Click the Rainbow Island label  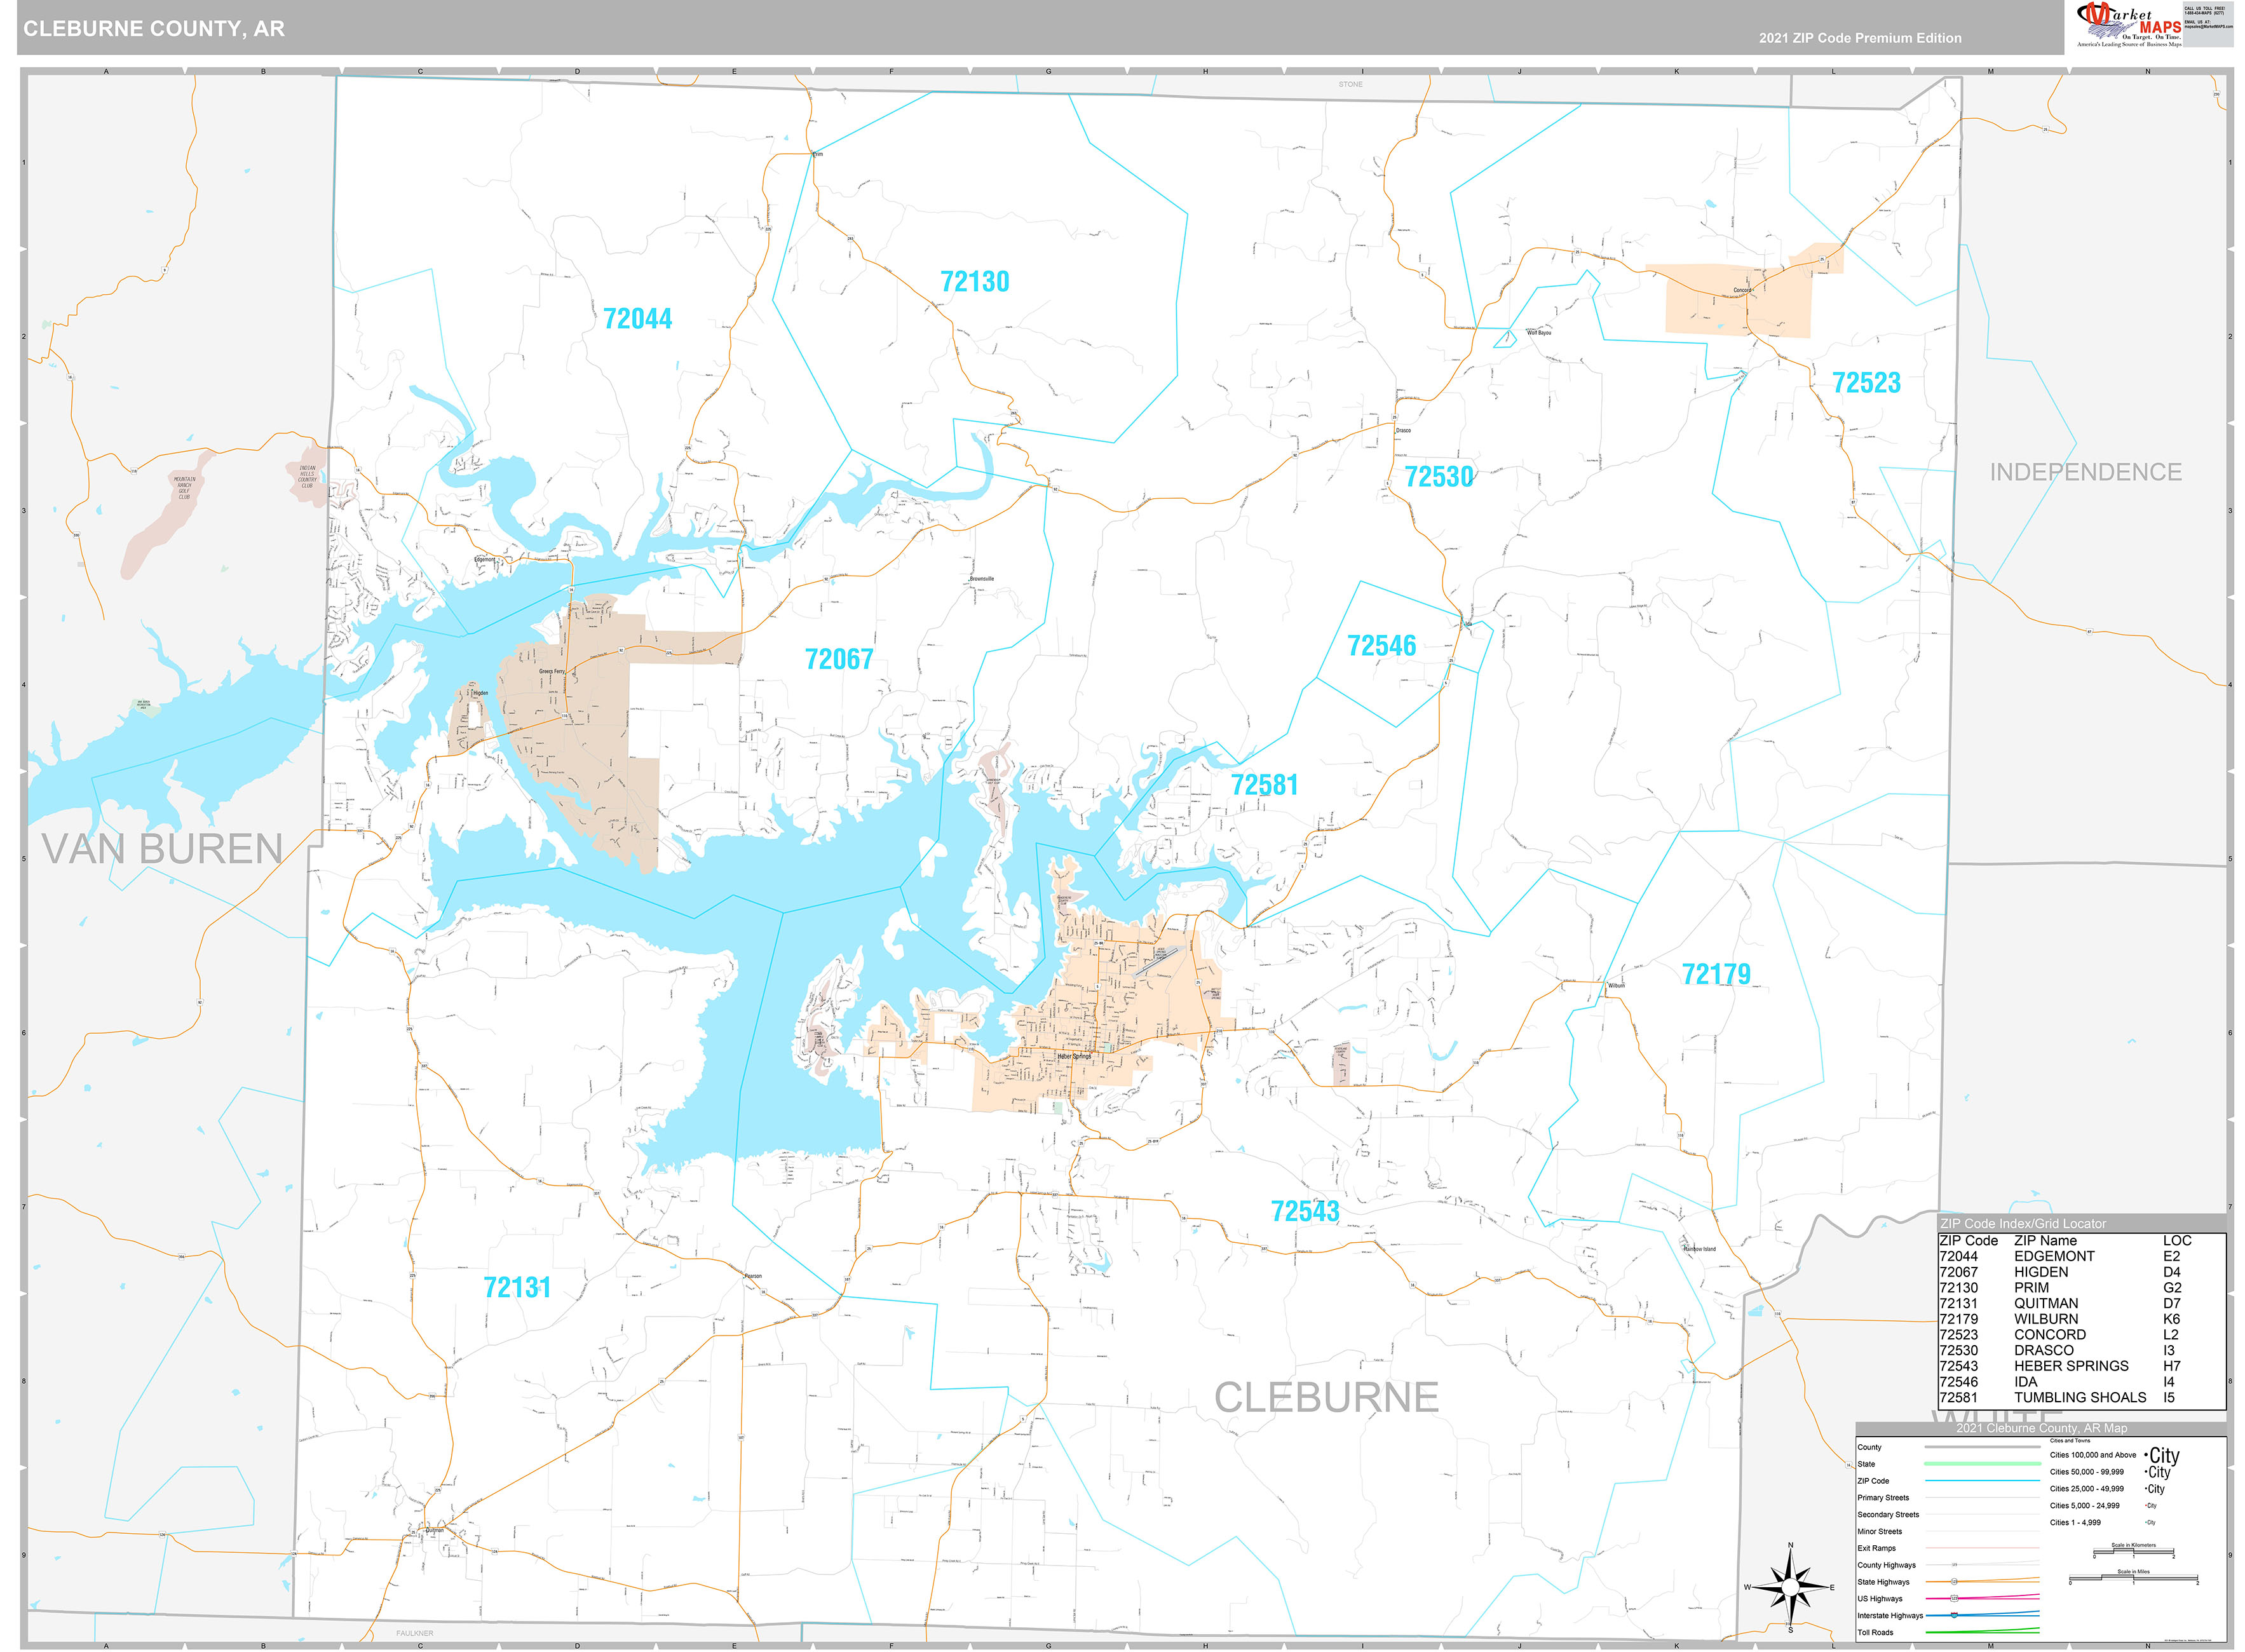click(1699, 1249)
